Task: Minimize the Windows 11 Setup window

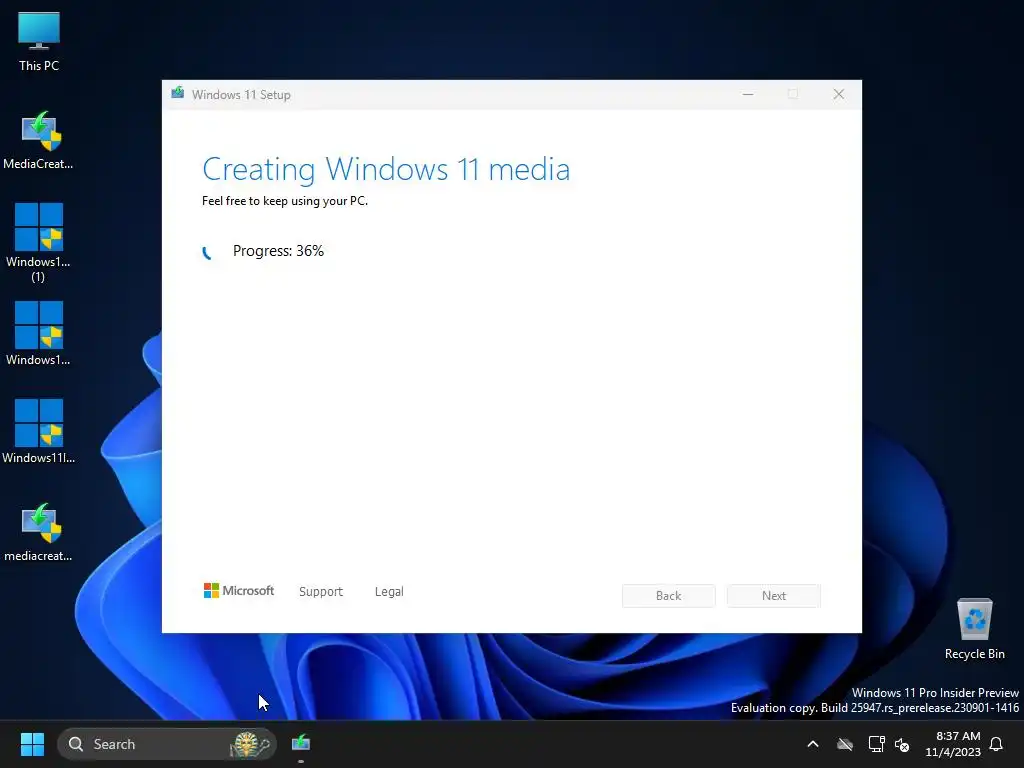Action: point(748,94)
